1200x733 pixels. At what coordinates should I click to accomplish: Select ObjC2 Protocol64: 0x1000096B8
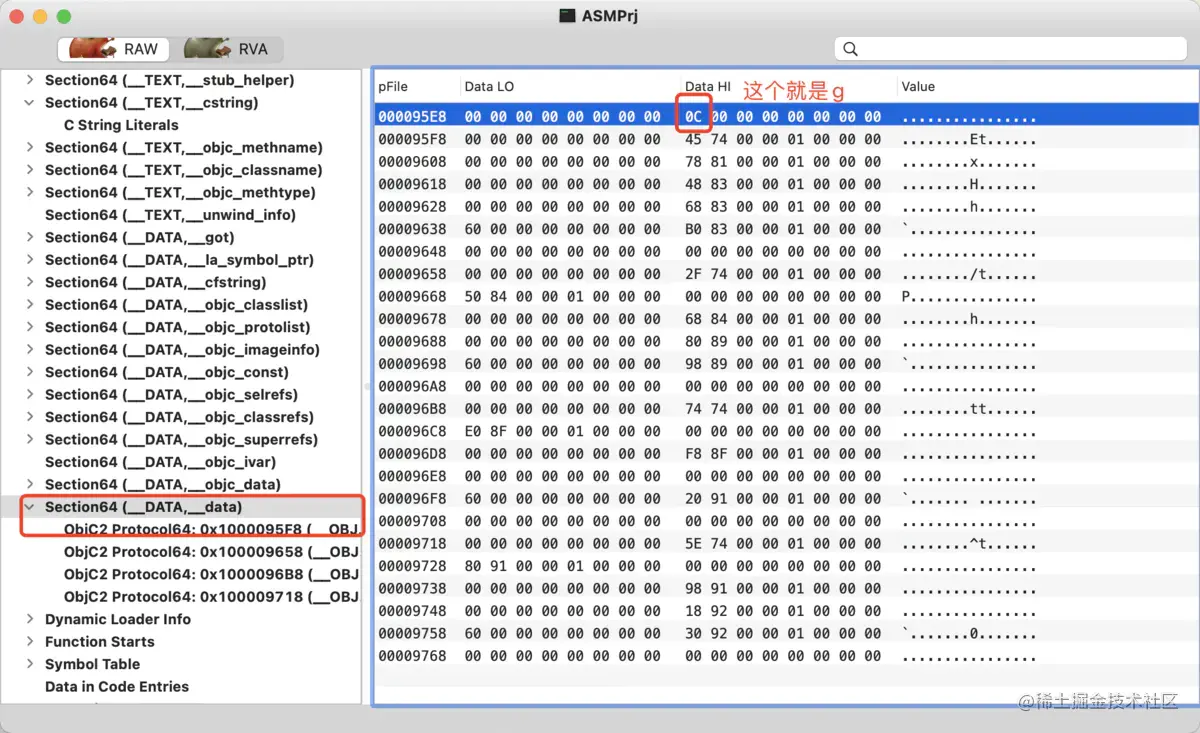pyautogui.click(x=211, y=574)
